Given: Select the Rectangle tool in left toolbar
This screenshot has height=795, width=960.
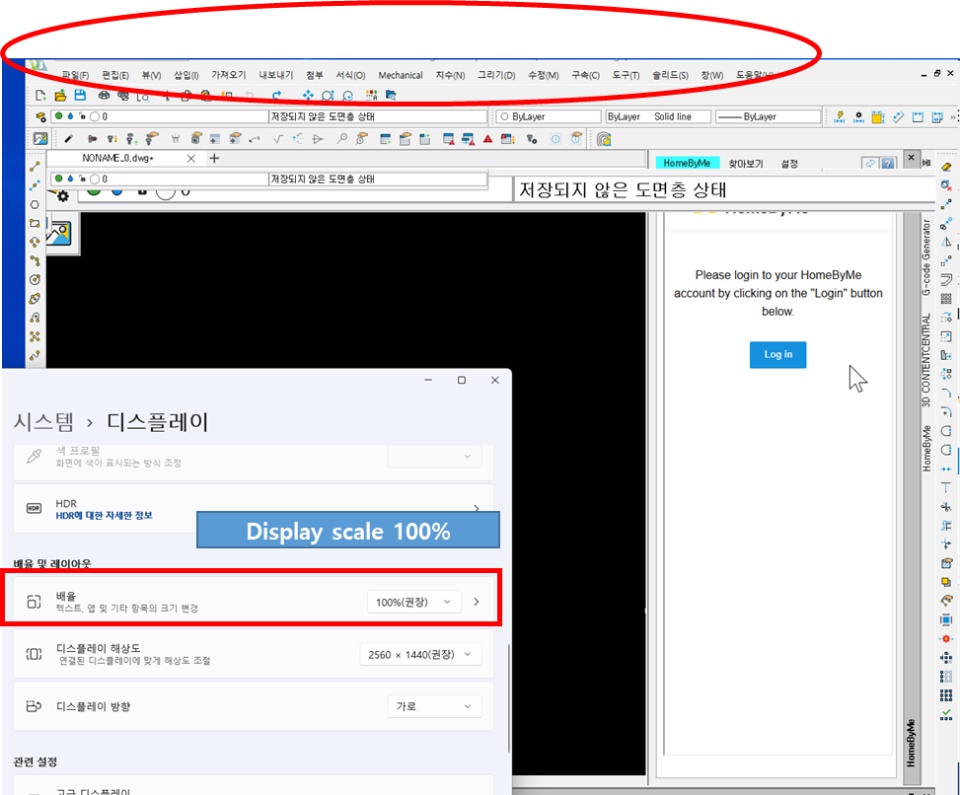Looking at the screenshot, I should [x=35, y=224].
